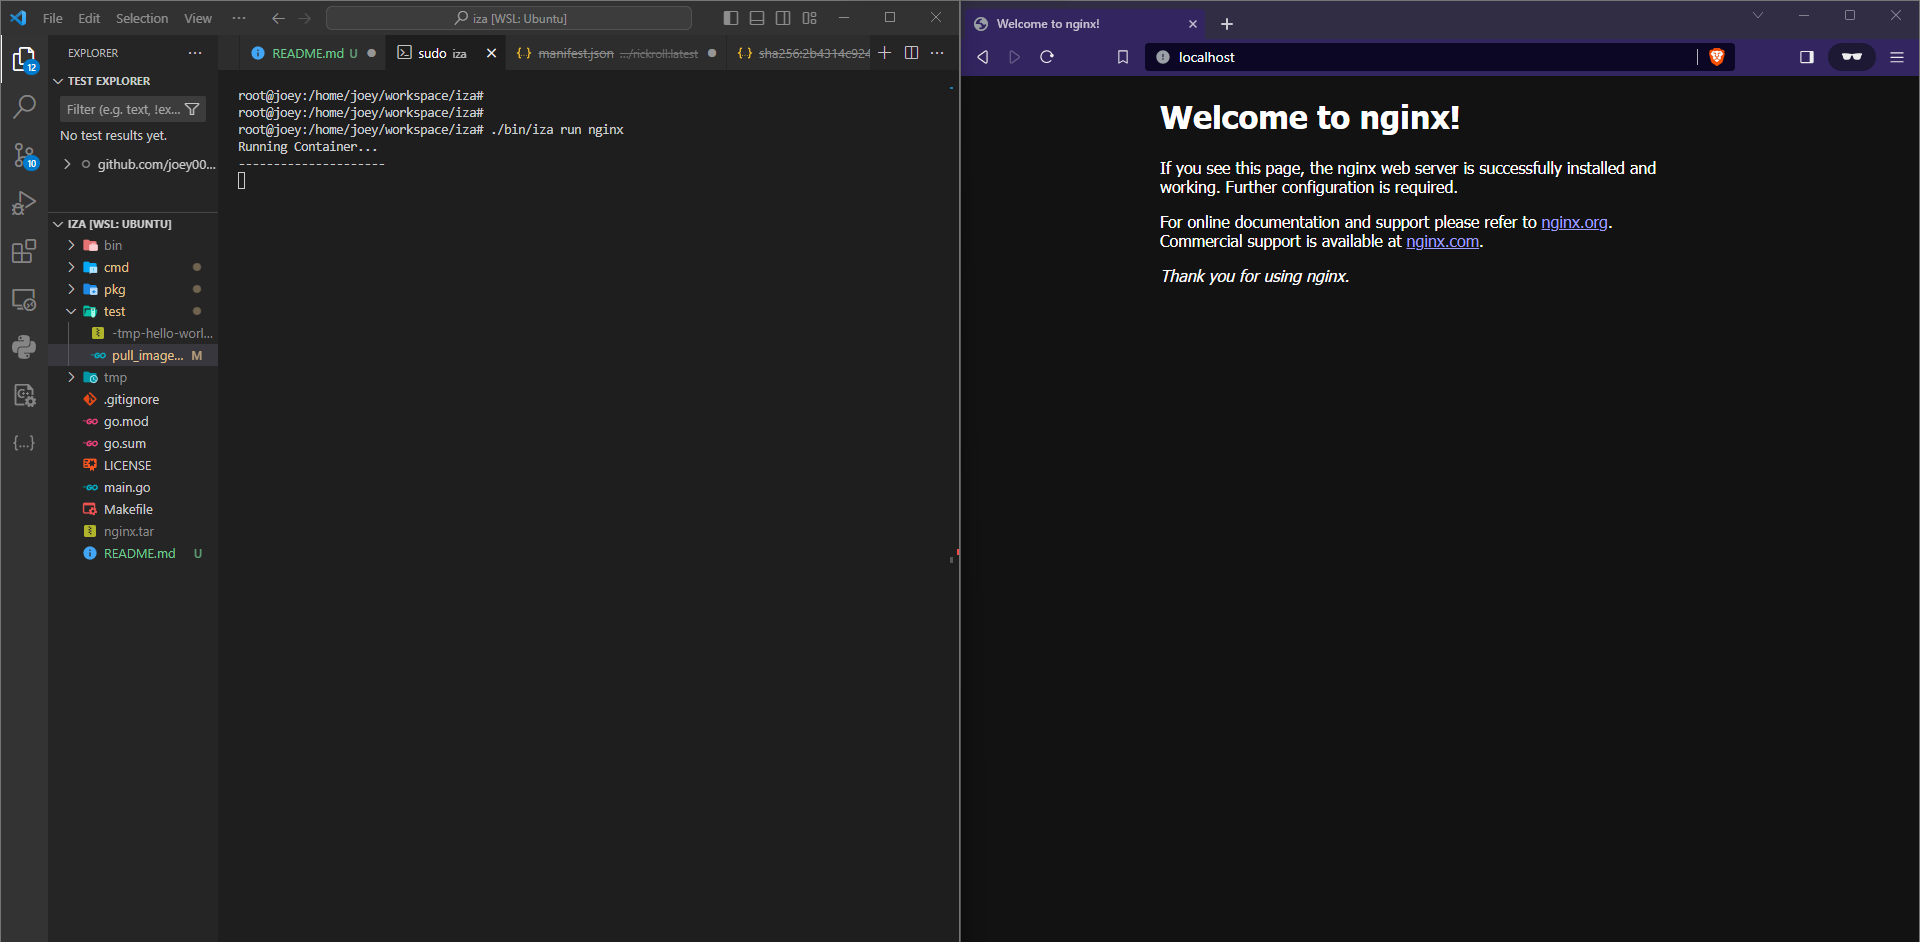The width and height of the screenshot is (1920, 942).
Task: Open the JSON braces view in activity bar
Action: 24,443
